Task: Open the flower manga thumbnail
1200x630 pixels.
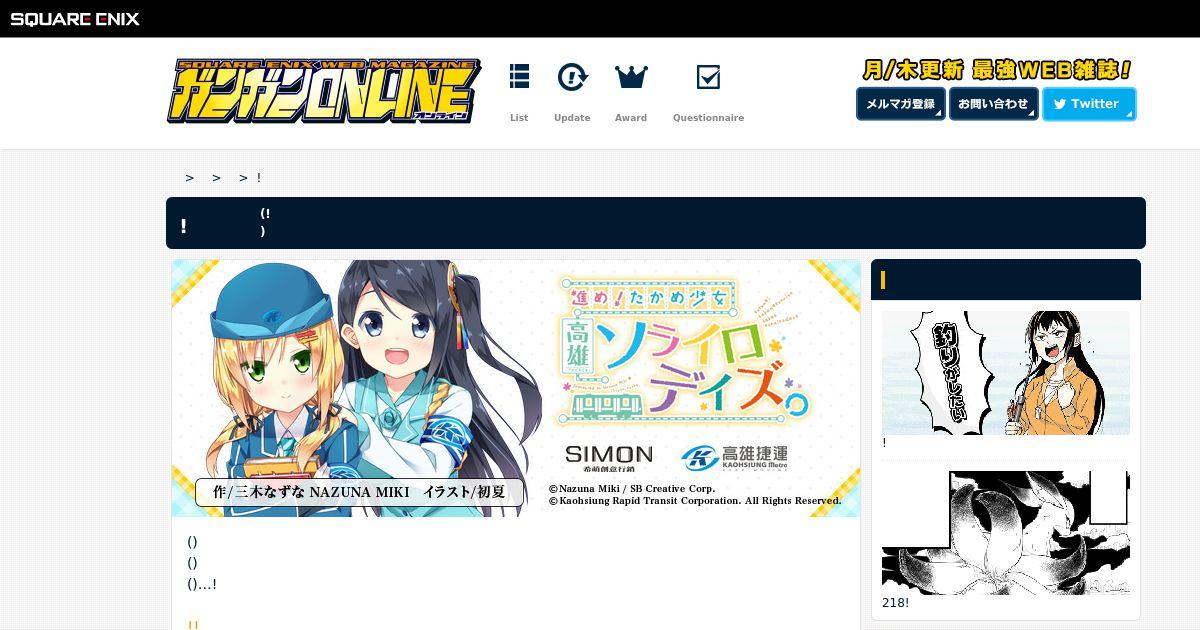Action: (1006, 533)
